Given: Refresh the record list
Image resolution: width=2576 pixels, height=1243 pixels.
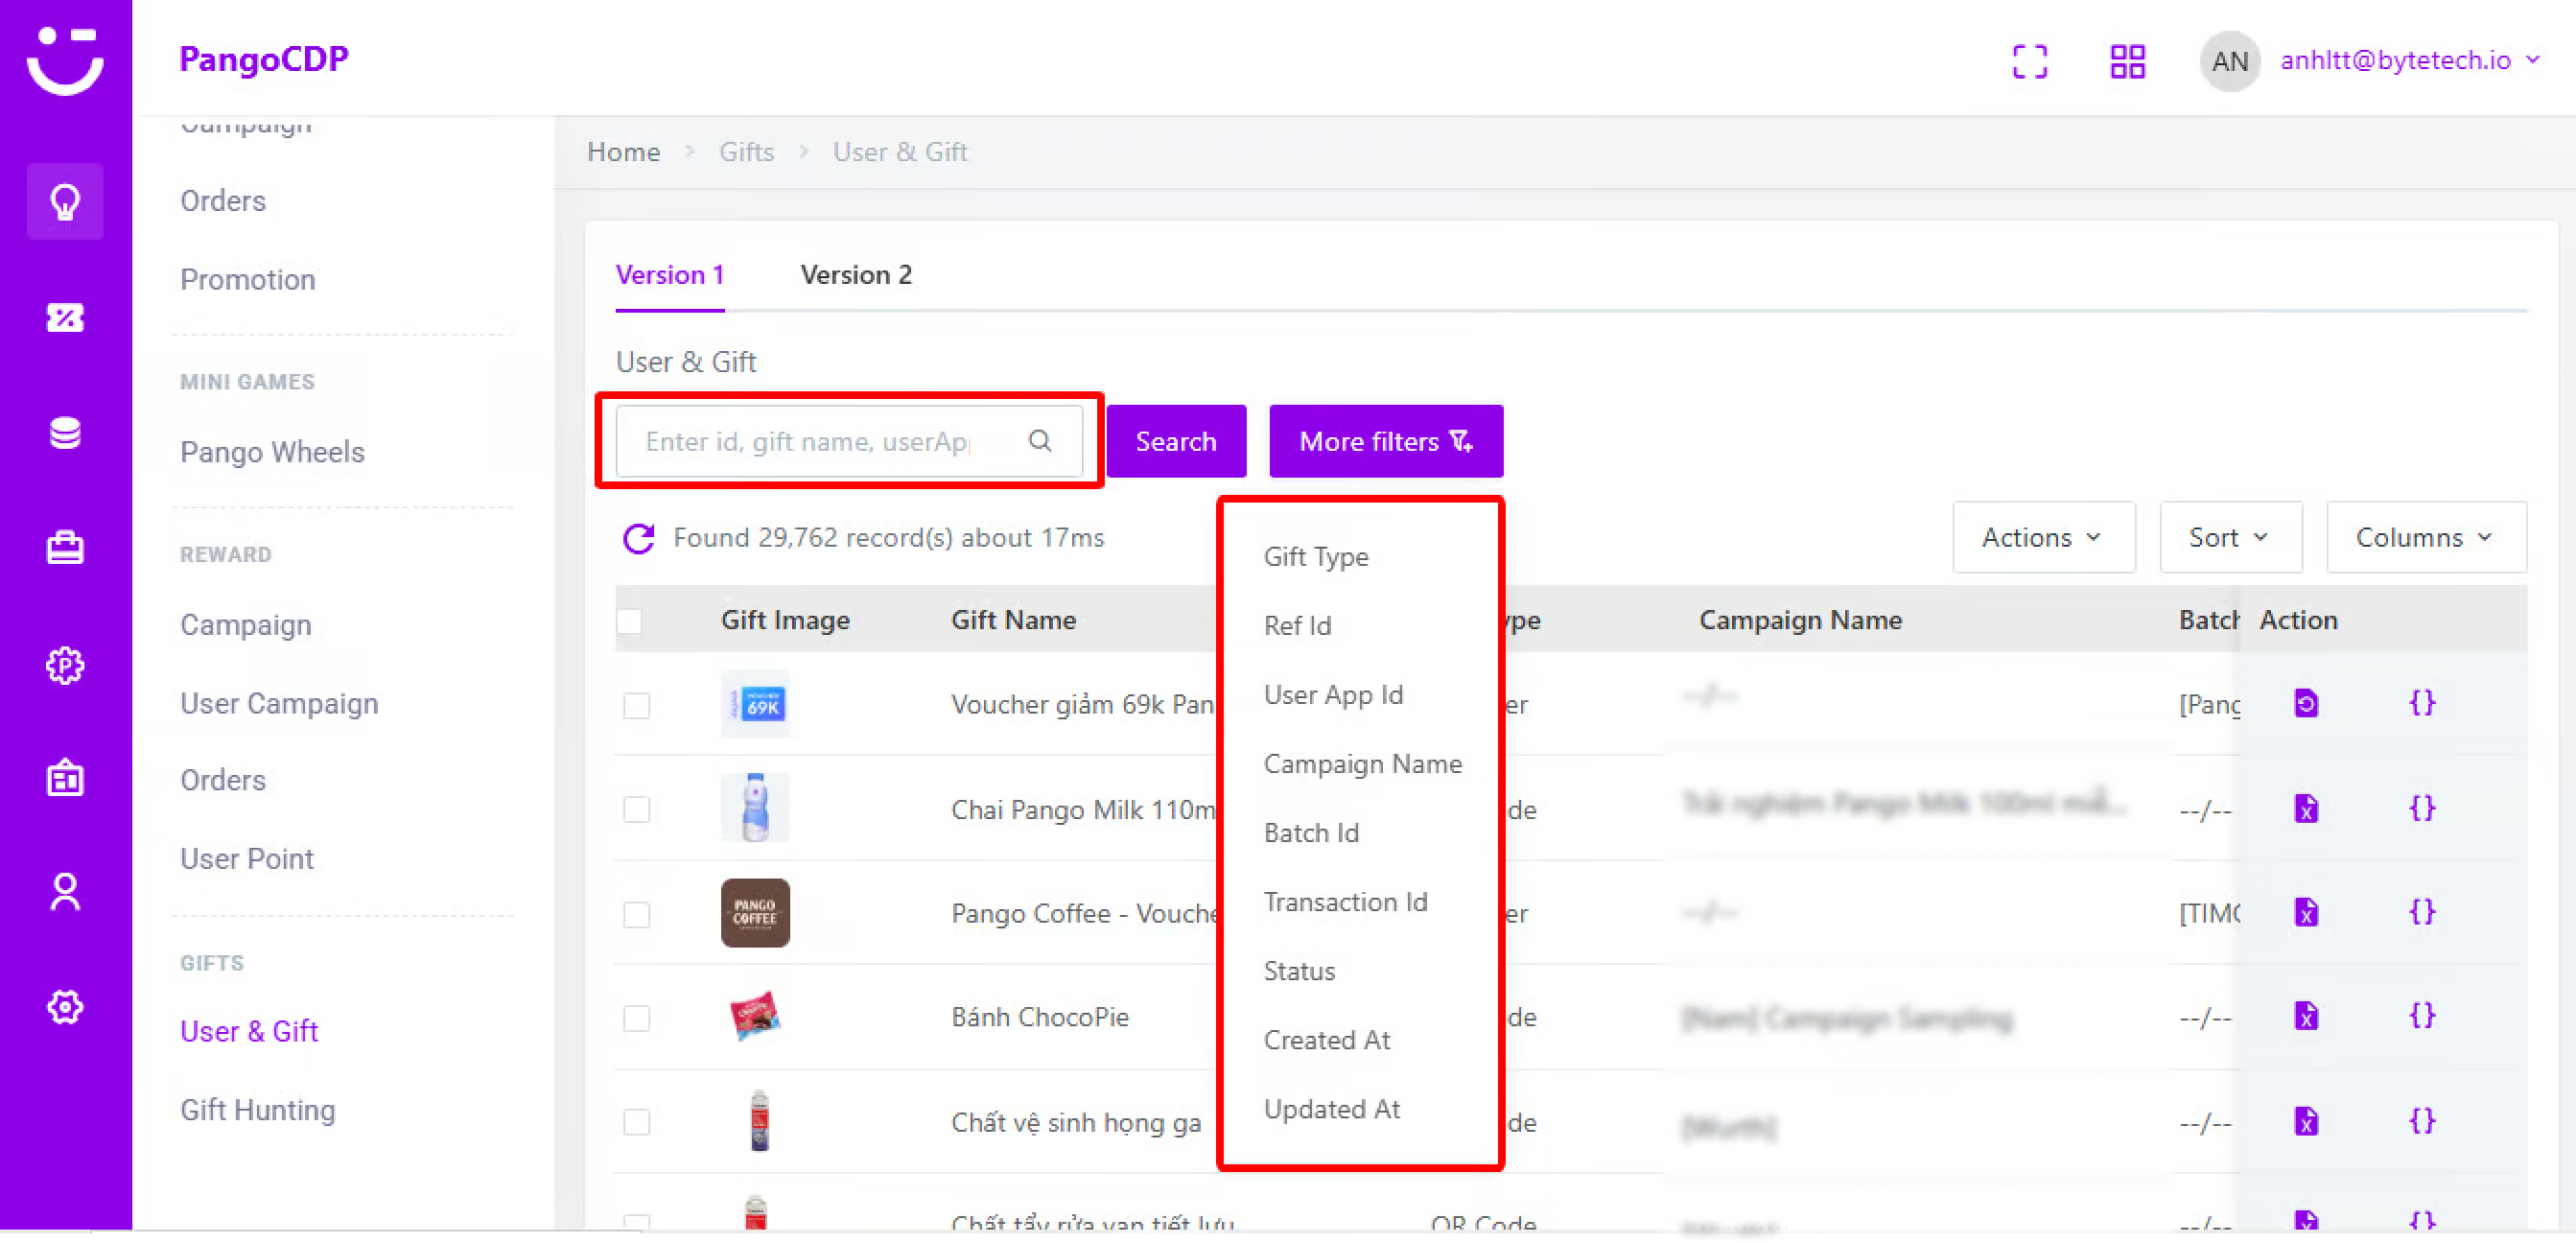Looking at the screenshot, I should [x=638, y=539].
